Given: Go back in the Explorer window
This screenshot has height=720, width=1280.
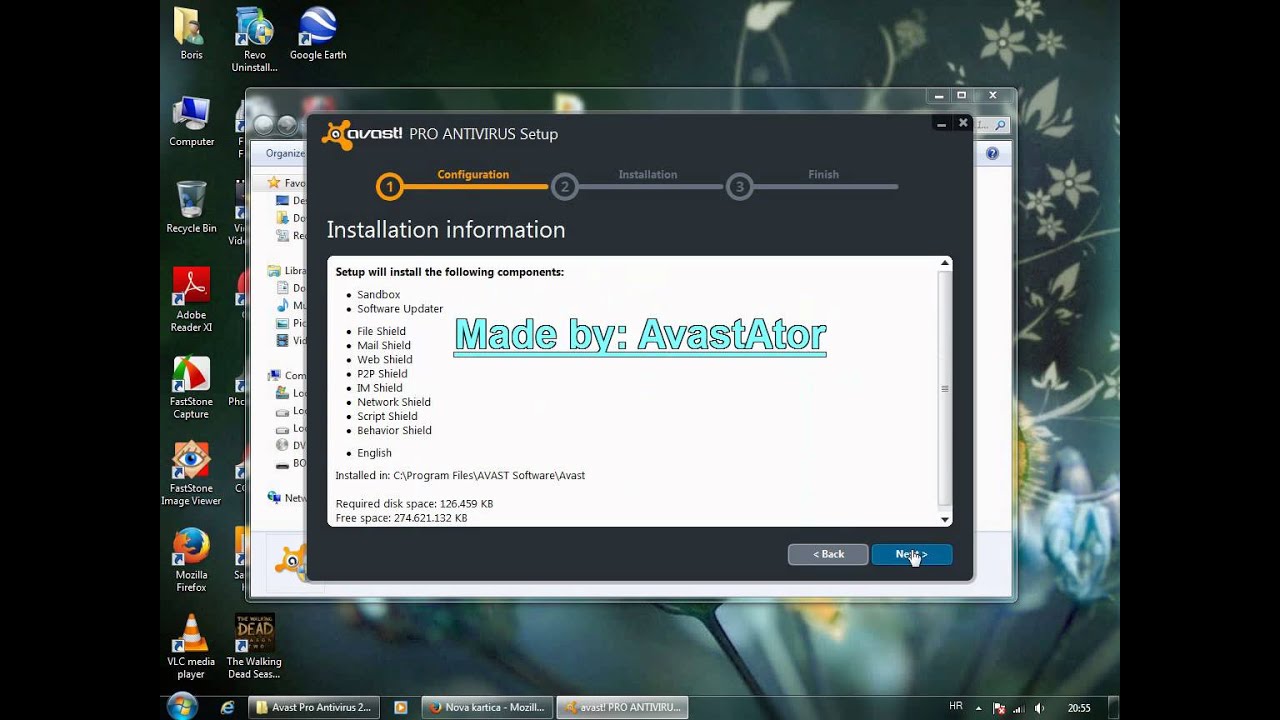Looking at the screenshot, I should 264,125.
